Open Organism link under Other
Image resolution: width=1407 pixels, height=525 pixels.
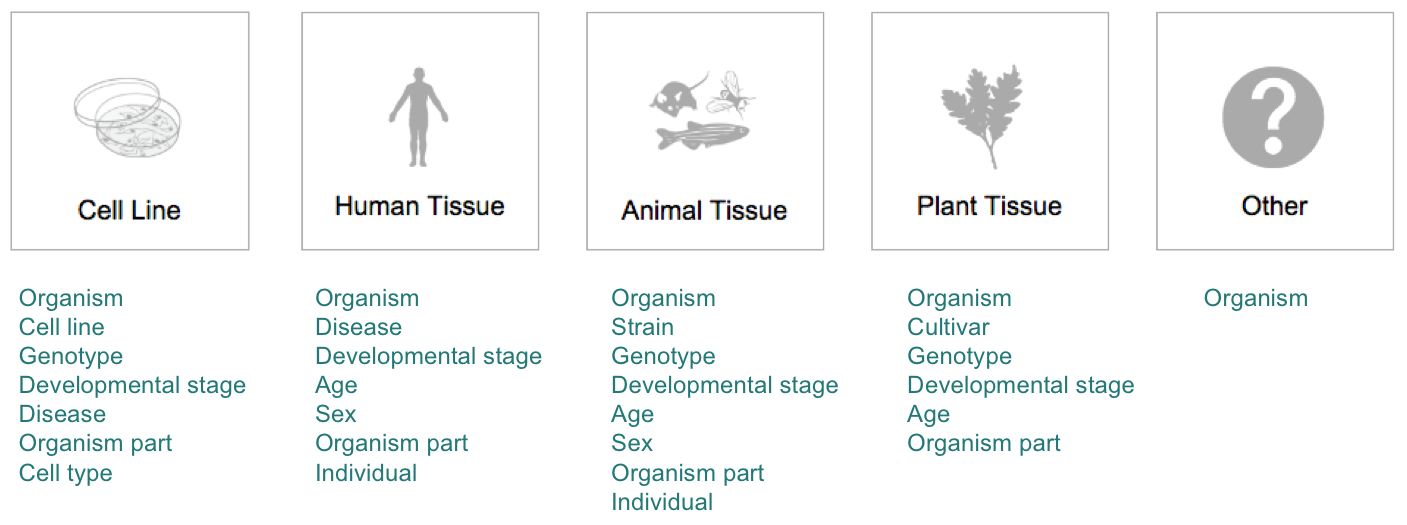tap(1255, 298)
